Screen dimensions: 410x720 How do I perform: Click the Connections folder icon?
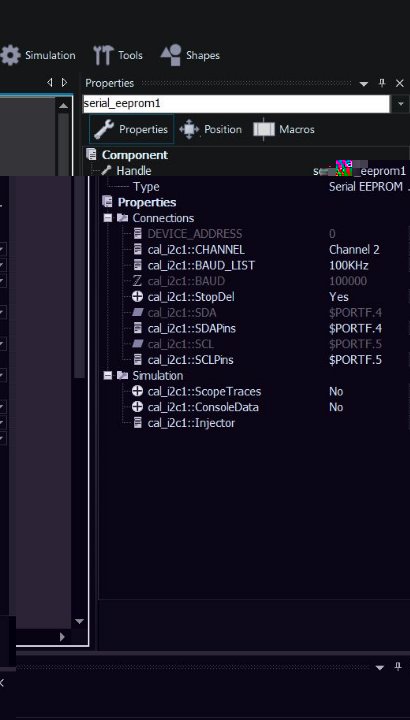(122, 218)
